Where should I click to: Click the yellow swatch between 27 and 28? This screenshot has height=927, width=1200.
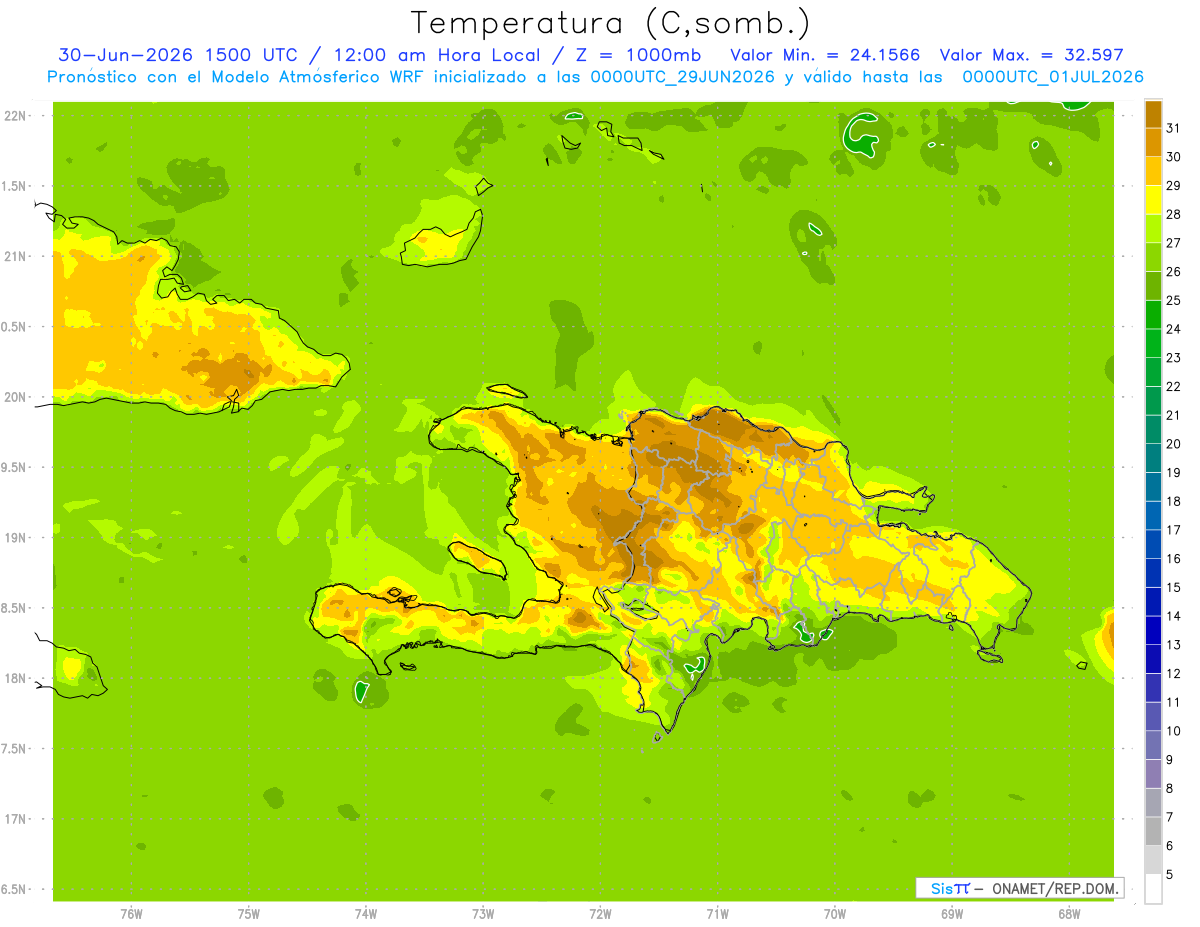pyautogui.click(x=1153, y=228)
